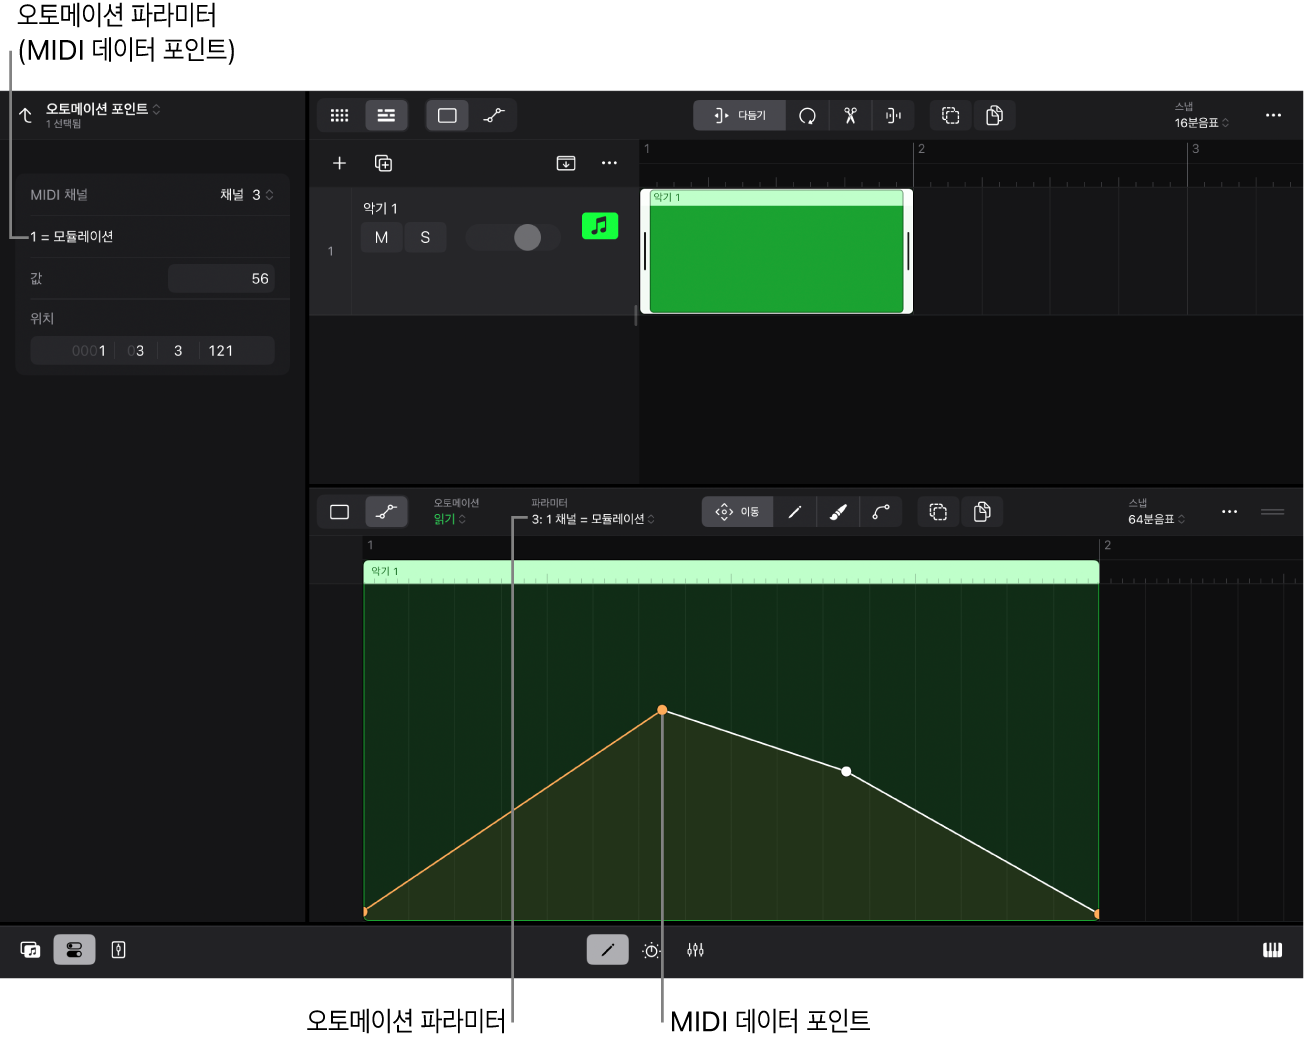The width and height of the screenshot is (1306, 1048).
Task: Solo track 악기 1
Action: coord(425,237)
